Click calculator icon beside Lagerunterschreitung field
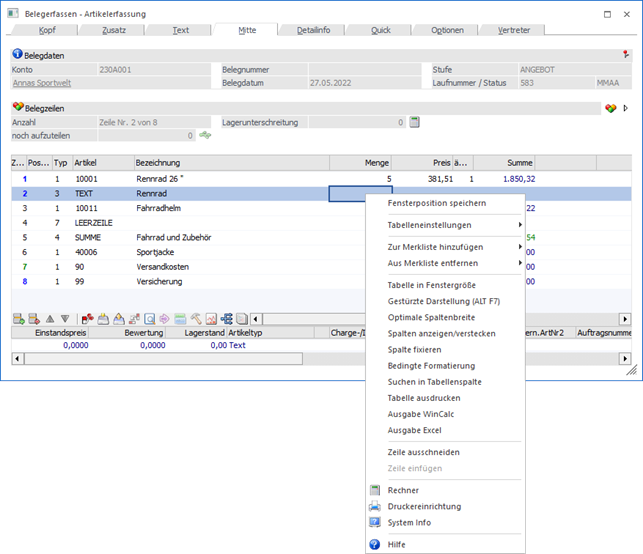The width and height of the screenshot is (643, 554). pyautogui.click(x=415, y=122)
